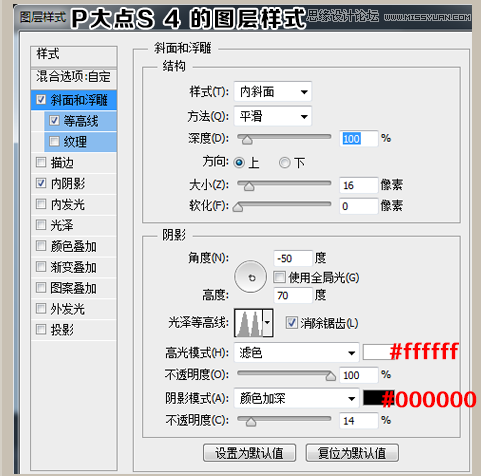
Task: Click the 深度 slider handle
Action: click(x=247, y=140)
